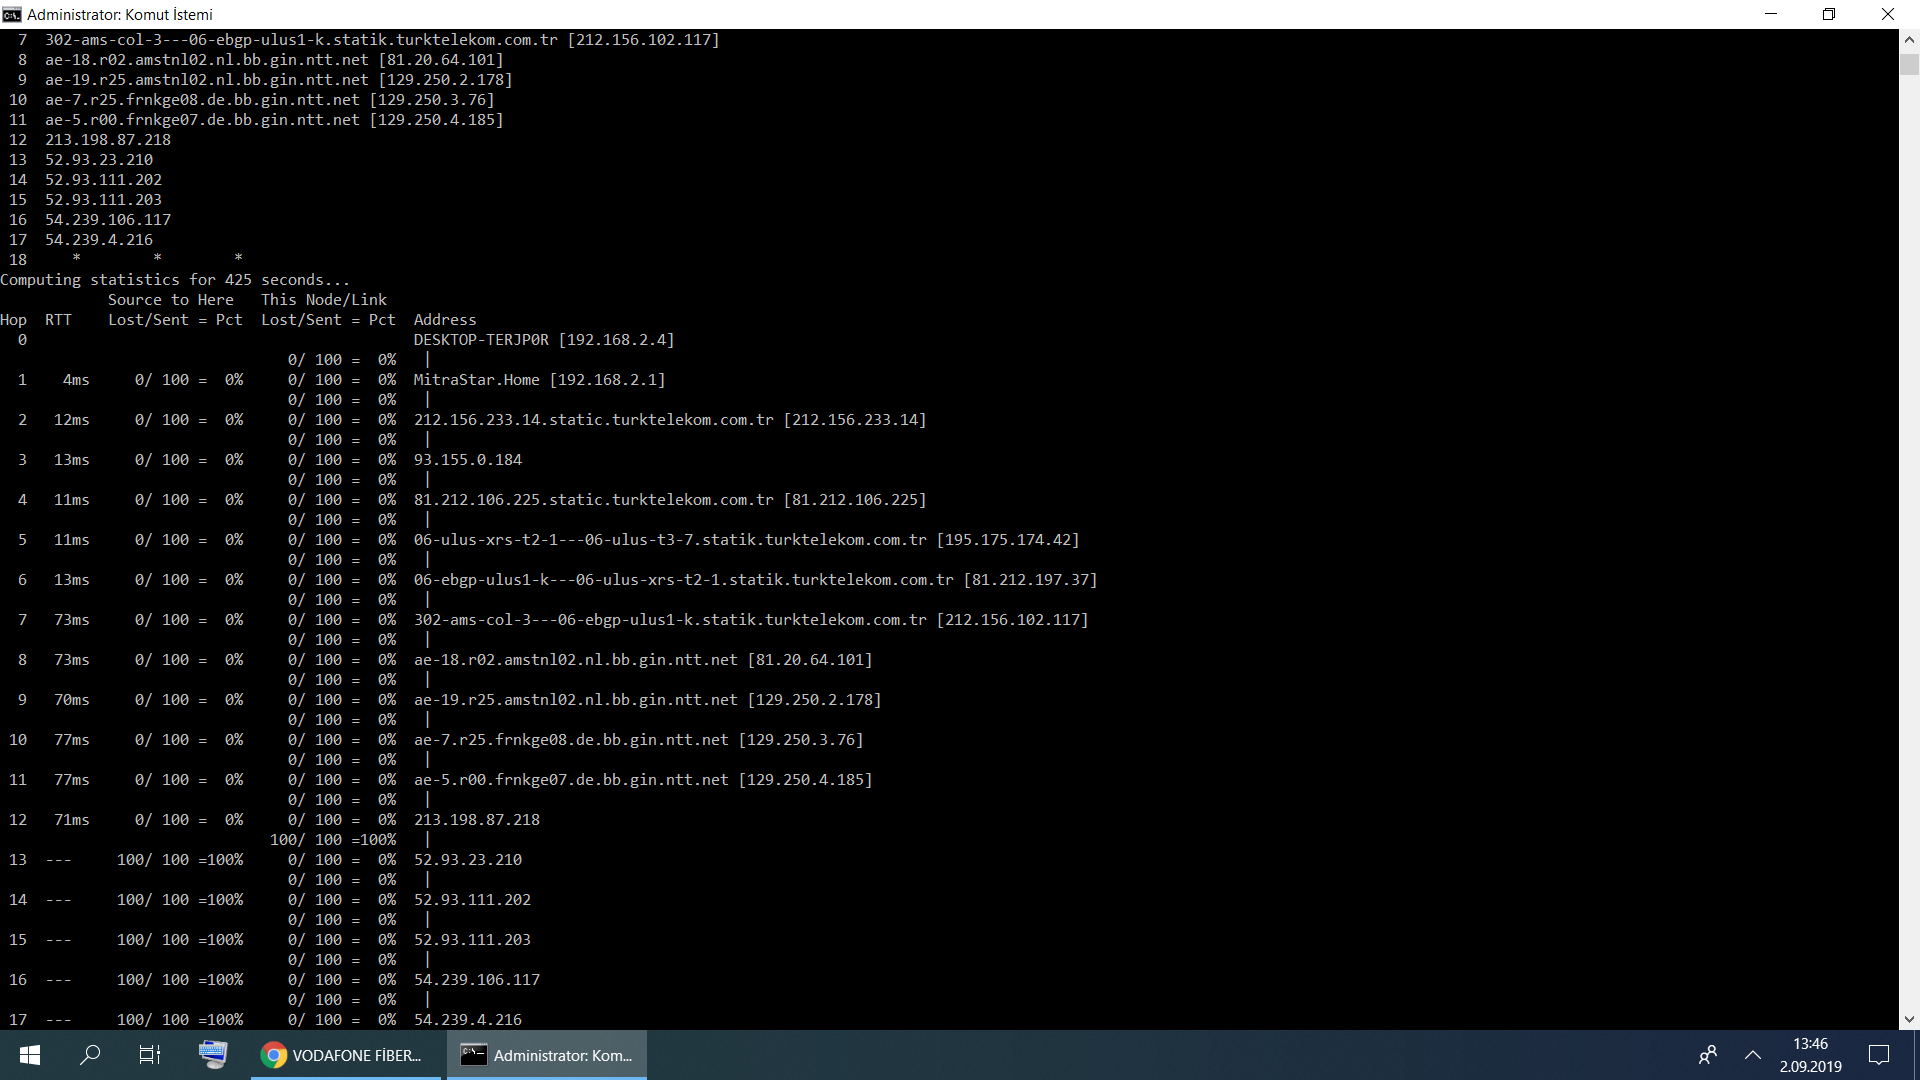Screen dimensions: 1920x1080
Task: Click trace hop 10 'ae-7.r25.frnkge08' upper entry
Action: (x=270, y=100)
